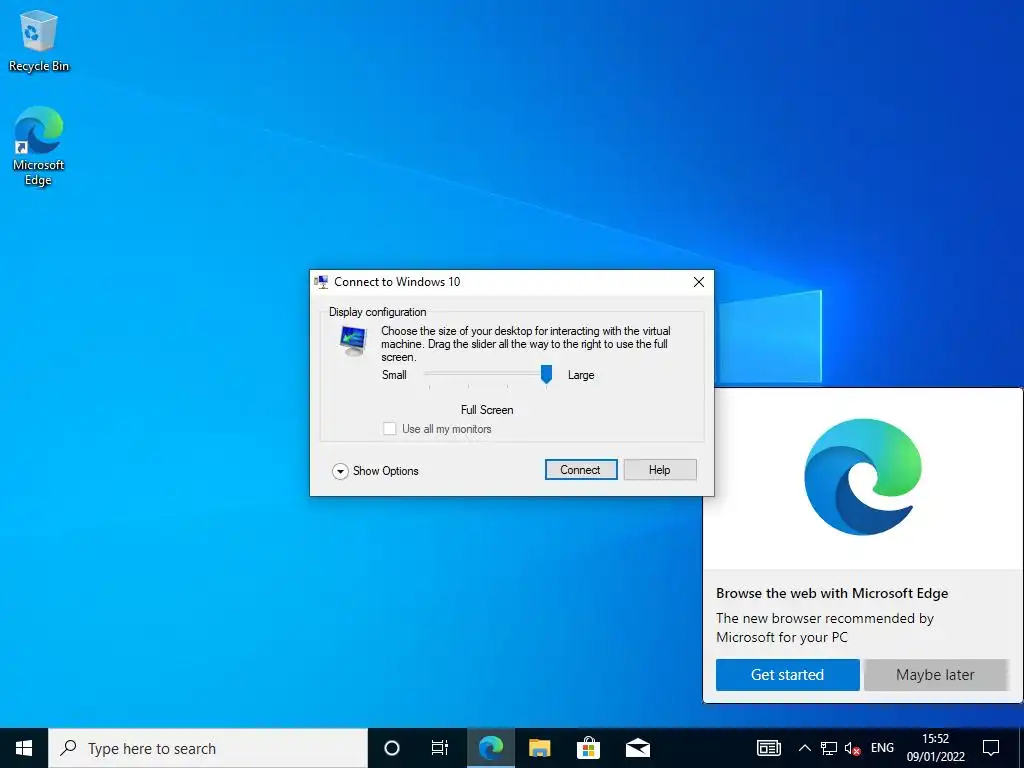The image size is (1024, 768).
Task: Click the large Edge logo in the popup
Action: 863,477
